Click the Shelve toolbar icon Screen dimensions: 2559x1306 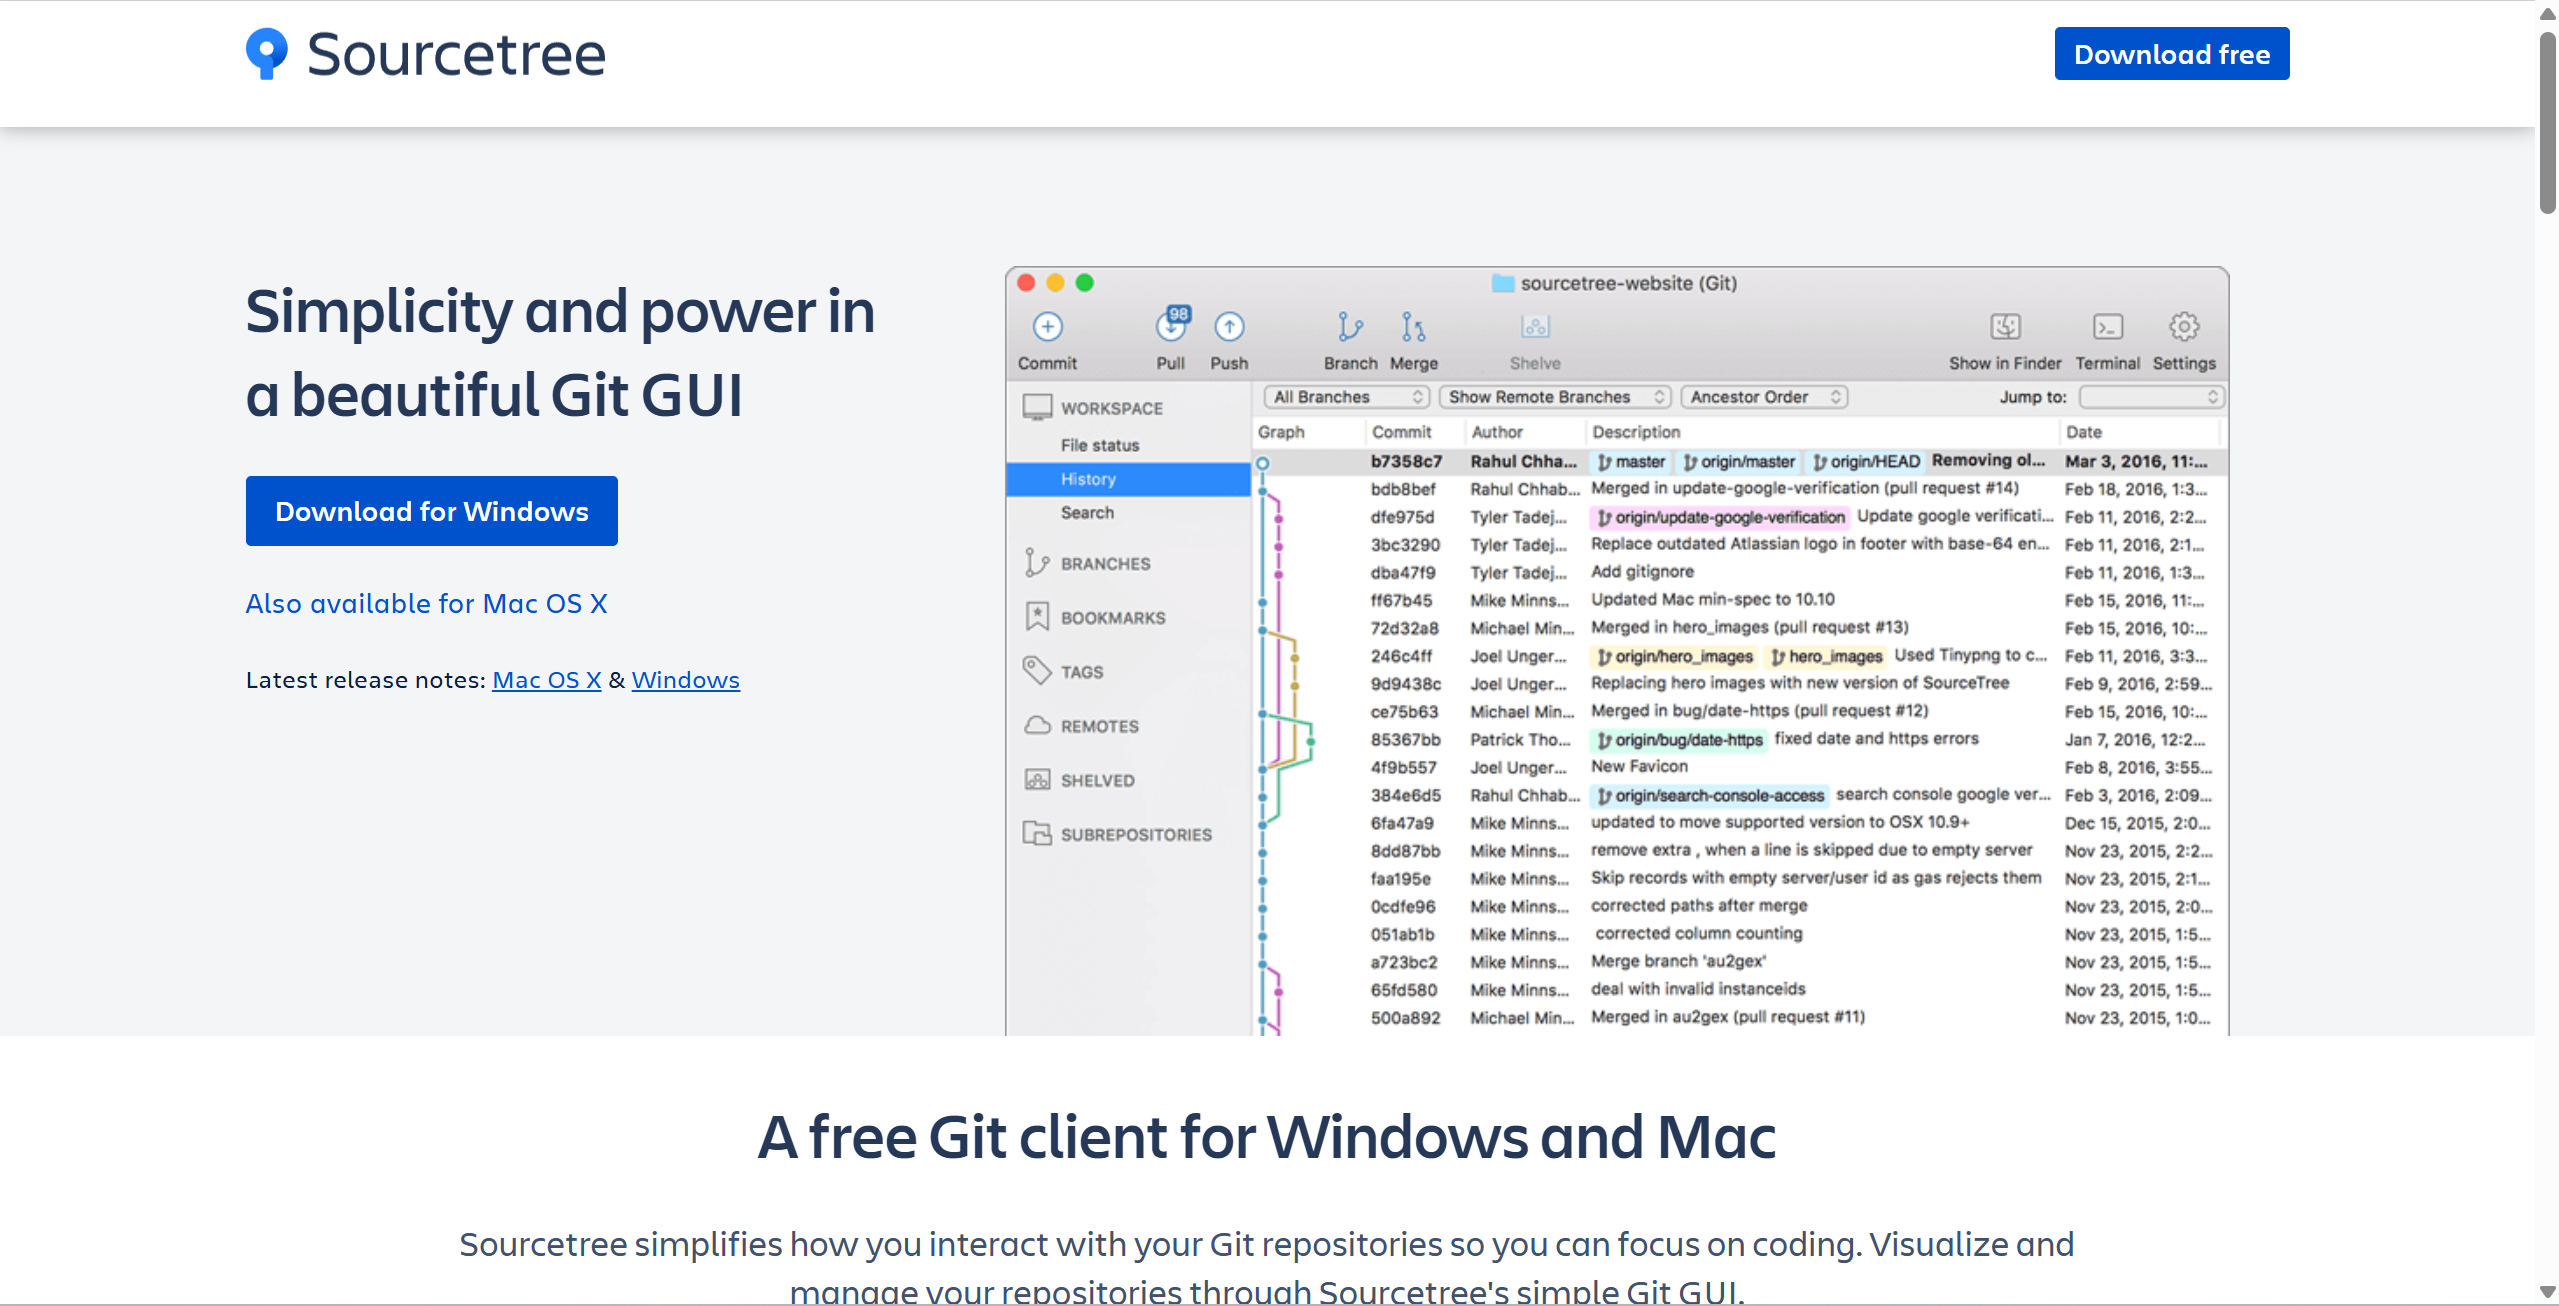[1535, 327]
